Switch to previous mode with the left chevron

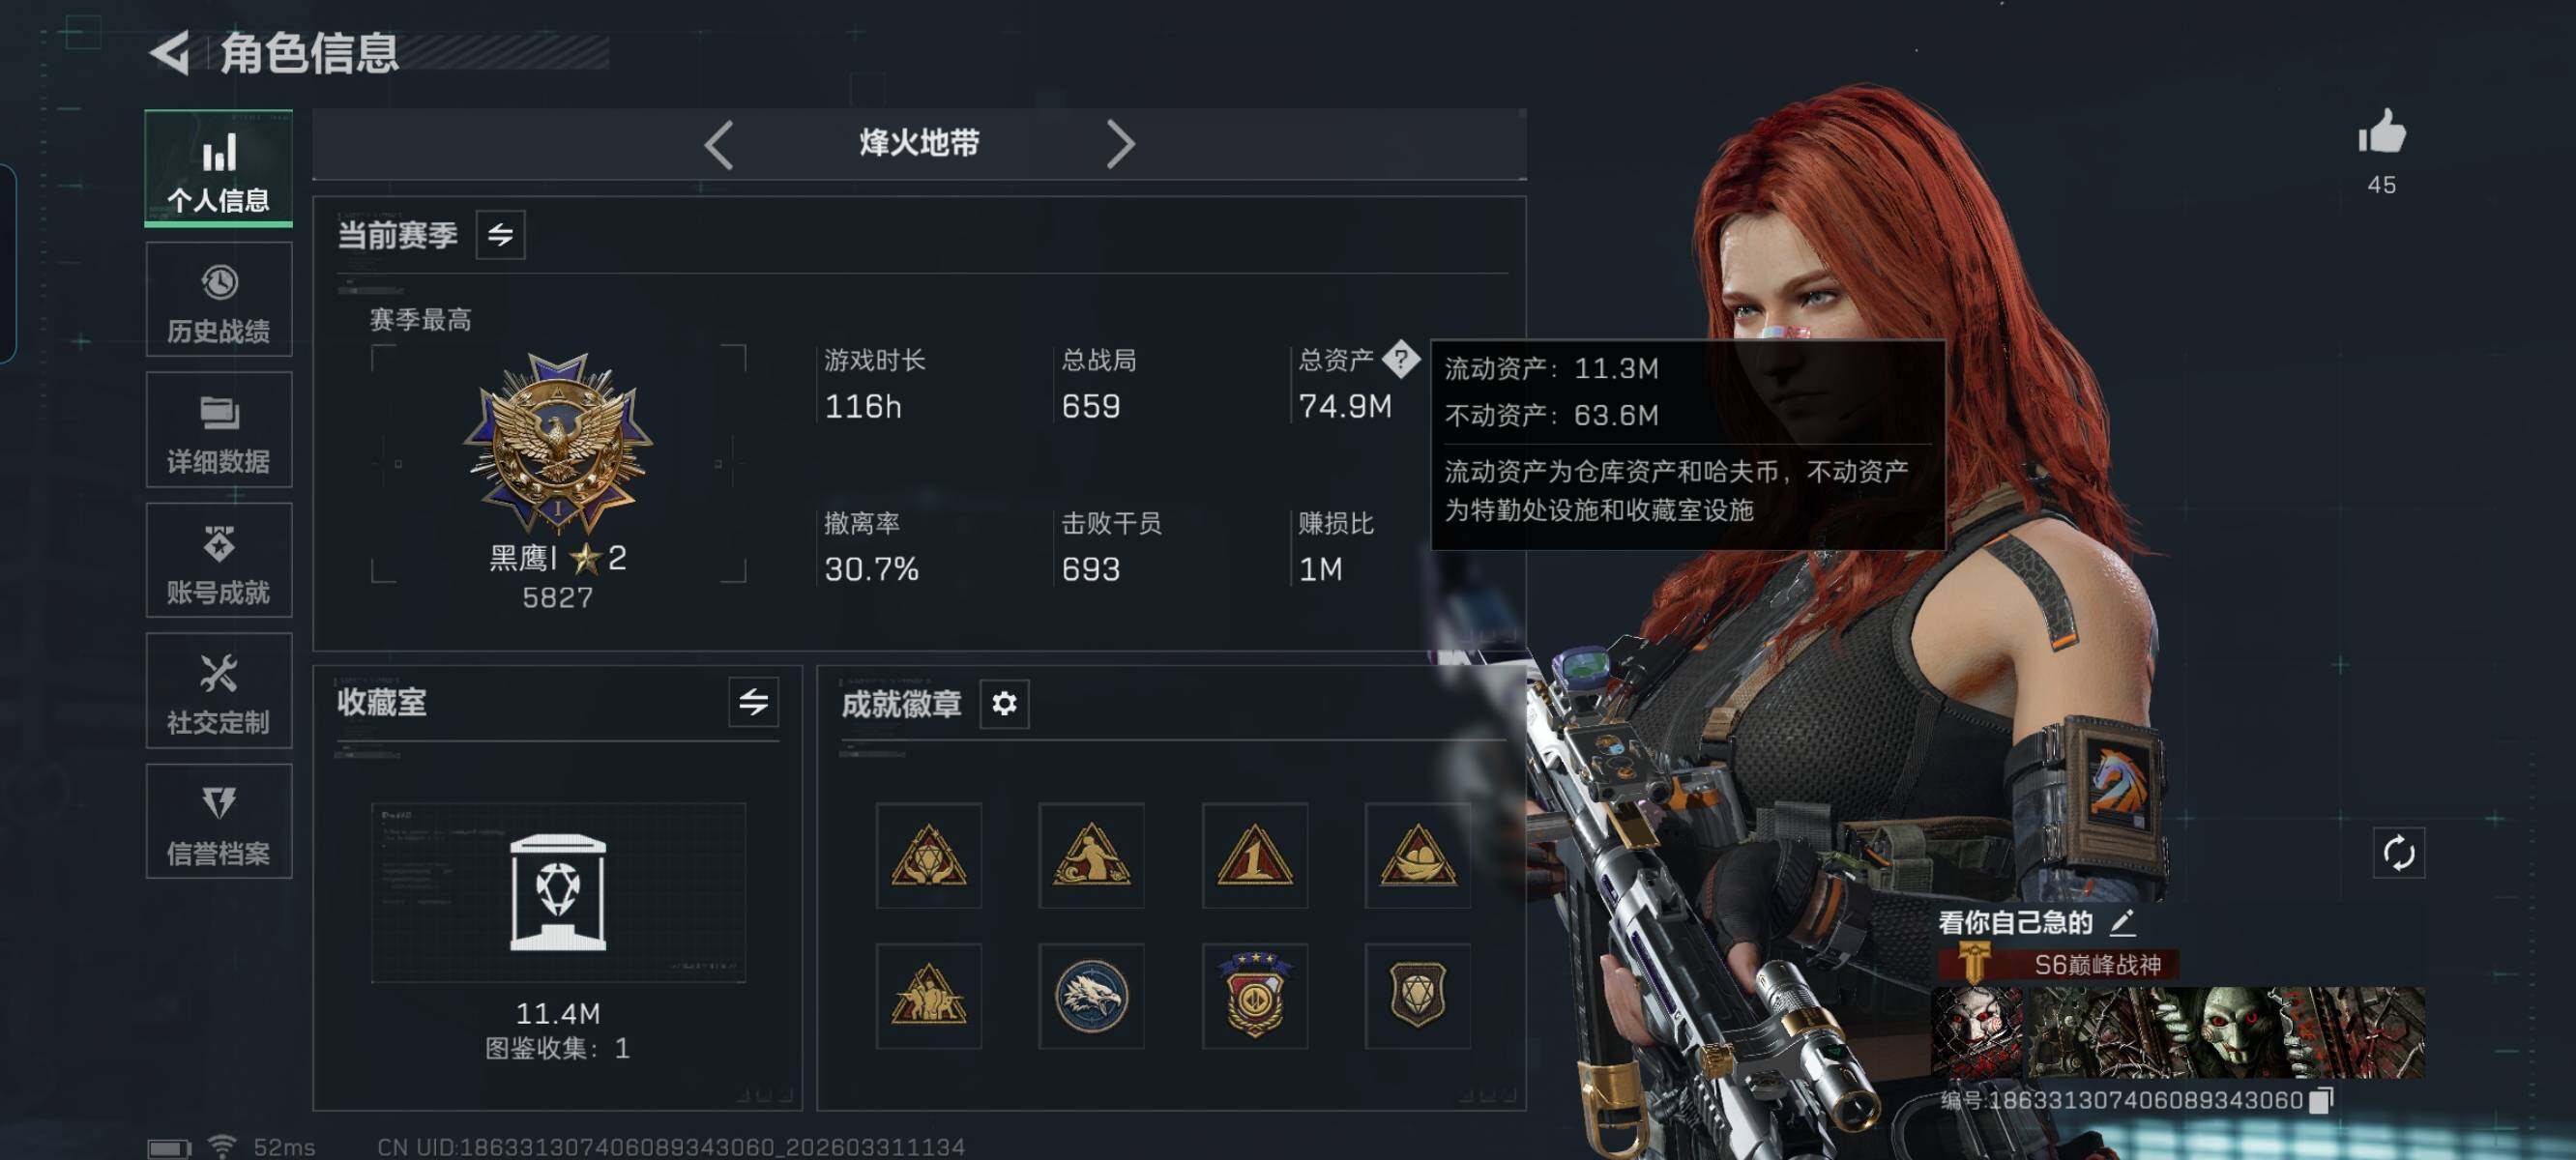[x=719, y=145]
